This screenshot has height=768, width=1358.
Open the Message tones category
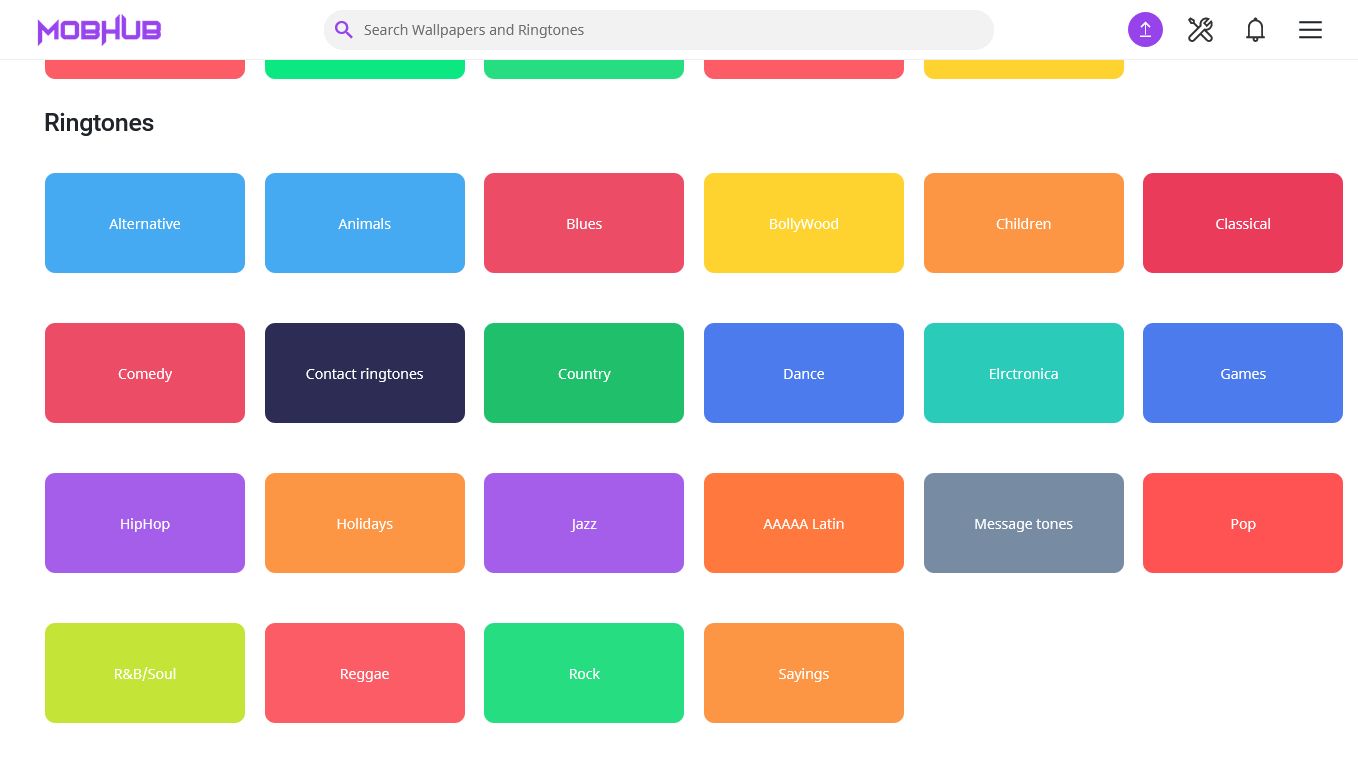(x=1024, y=523)
